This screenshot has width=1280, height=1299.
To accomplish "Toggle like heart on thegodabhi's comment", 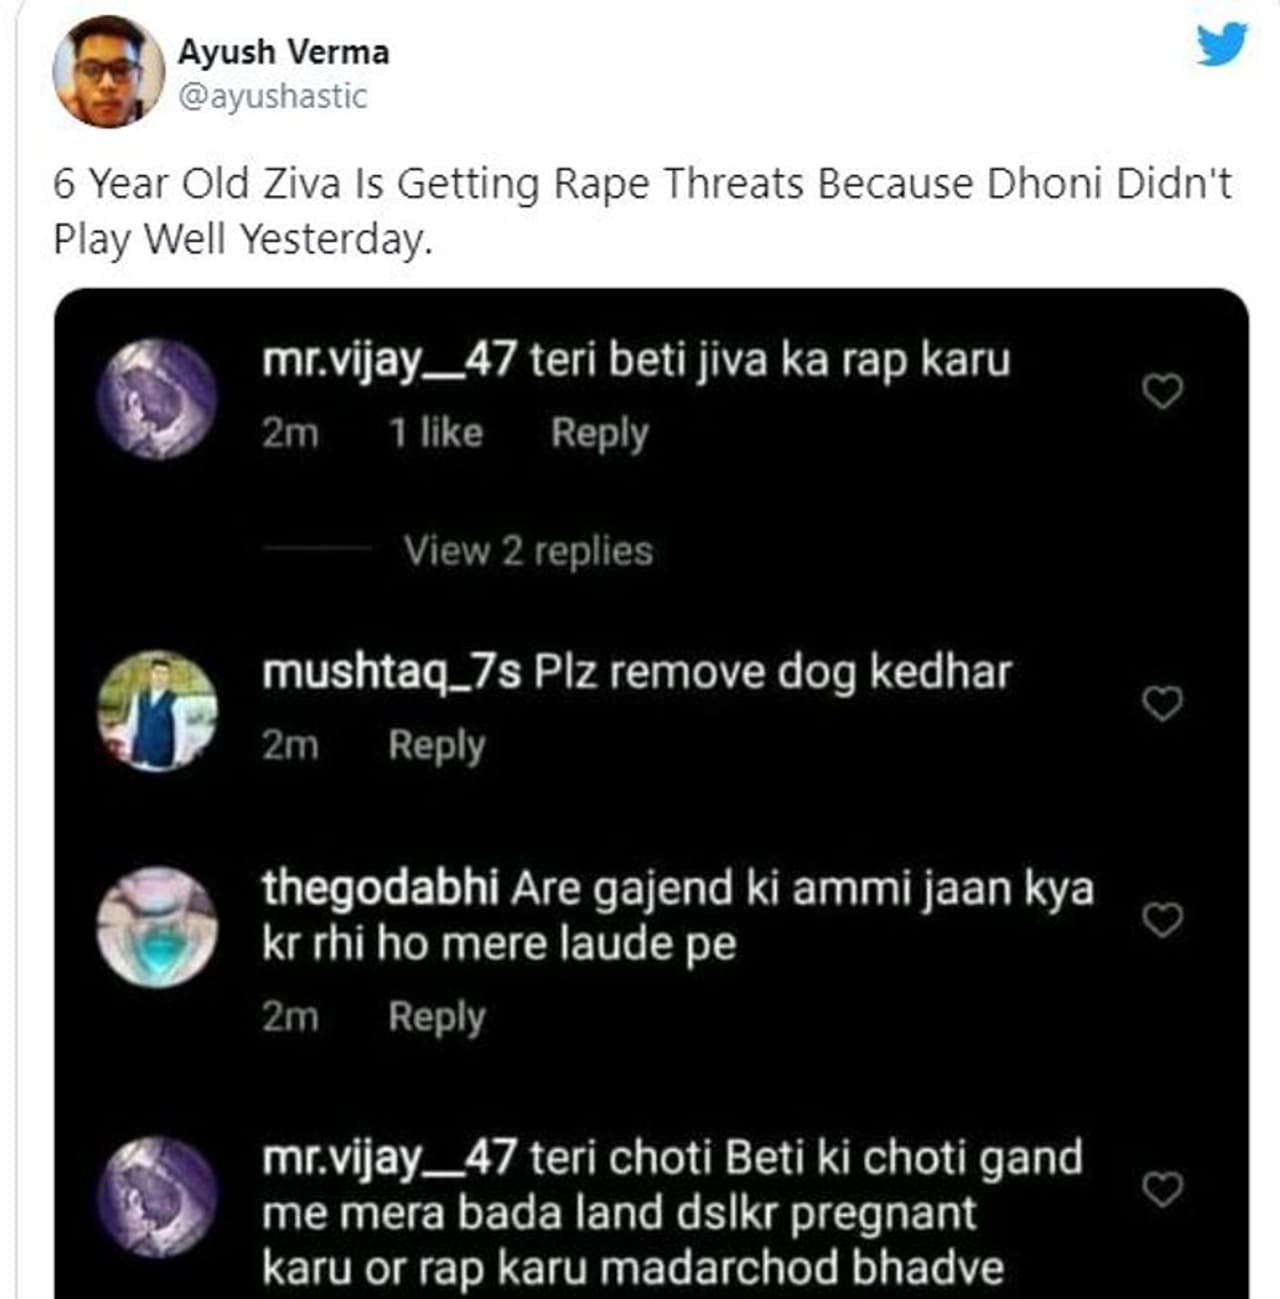I will point(1162,920).
